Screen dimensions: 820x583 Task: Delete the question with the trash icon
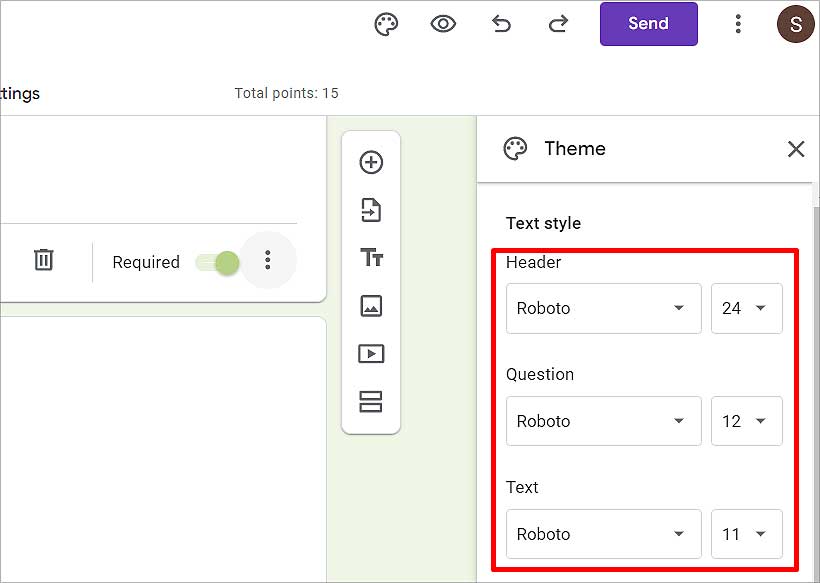[x=43, y=260]
